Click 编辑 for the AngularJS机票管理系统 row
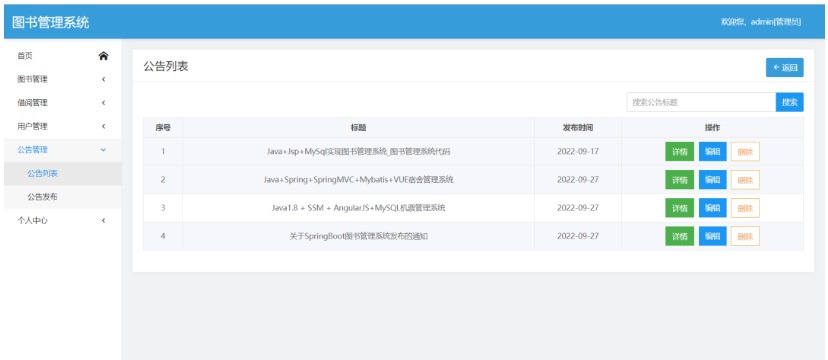 point(713,208)
